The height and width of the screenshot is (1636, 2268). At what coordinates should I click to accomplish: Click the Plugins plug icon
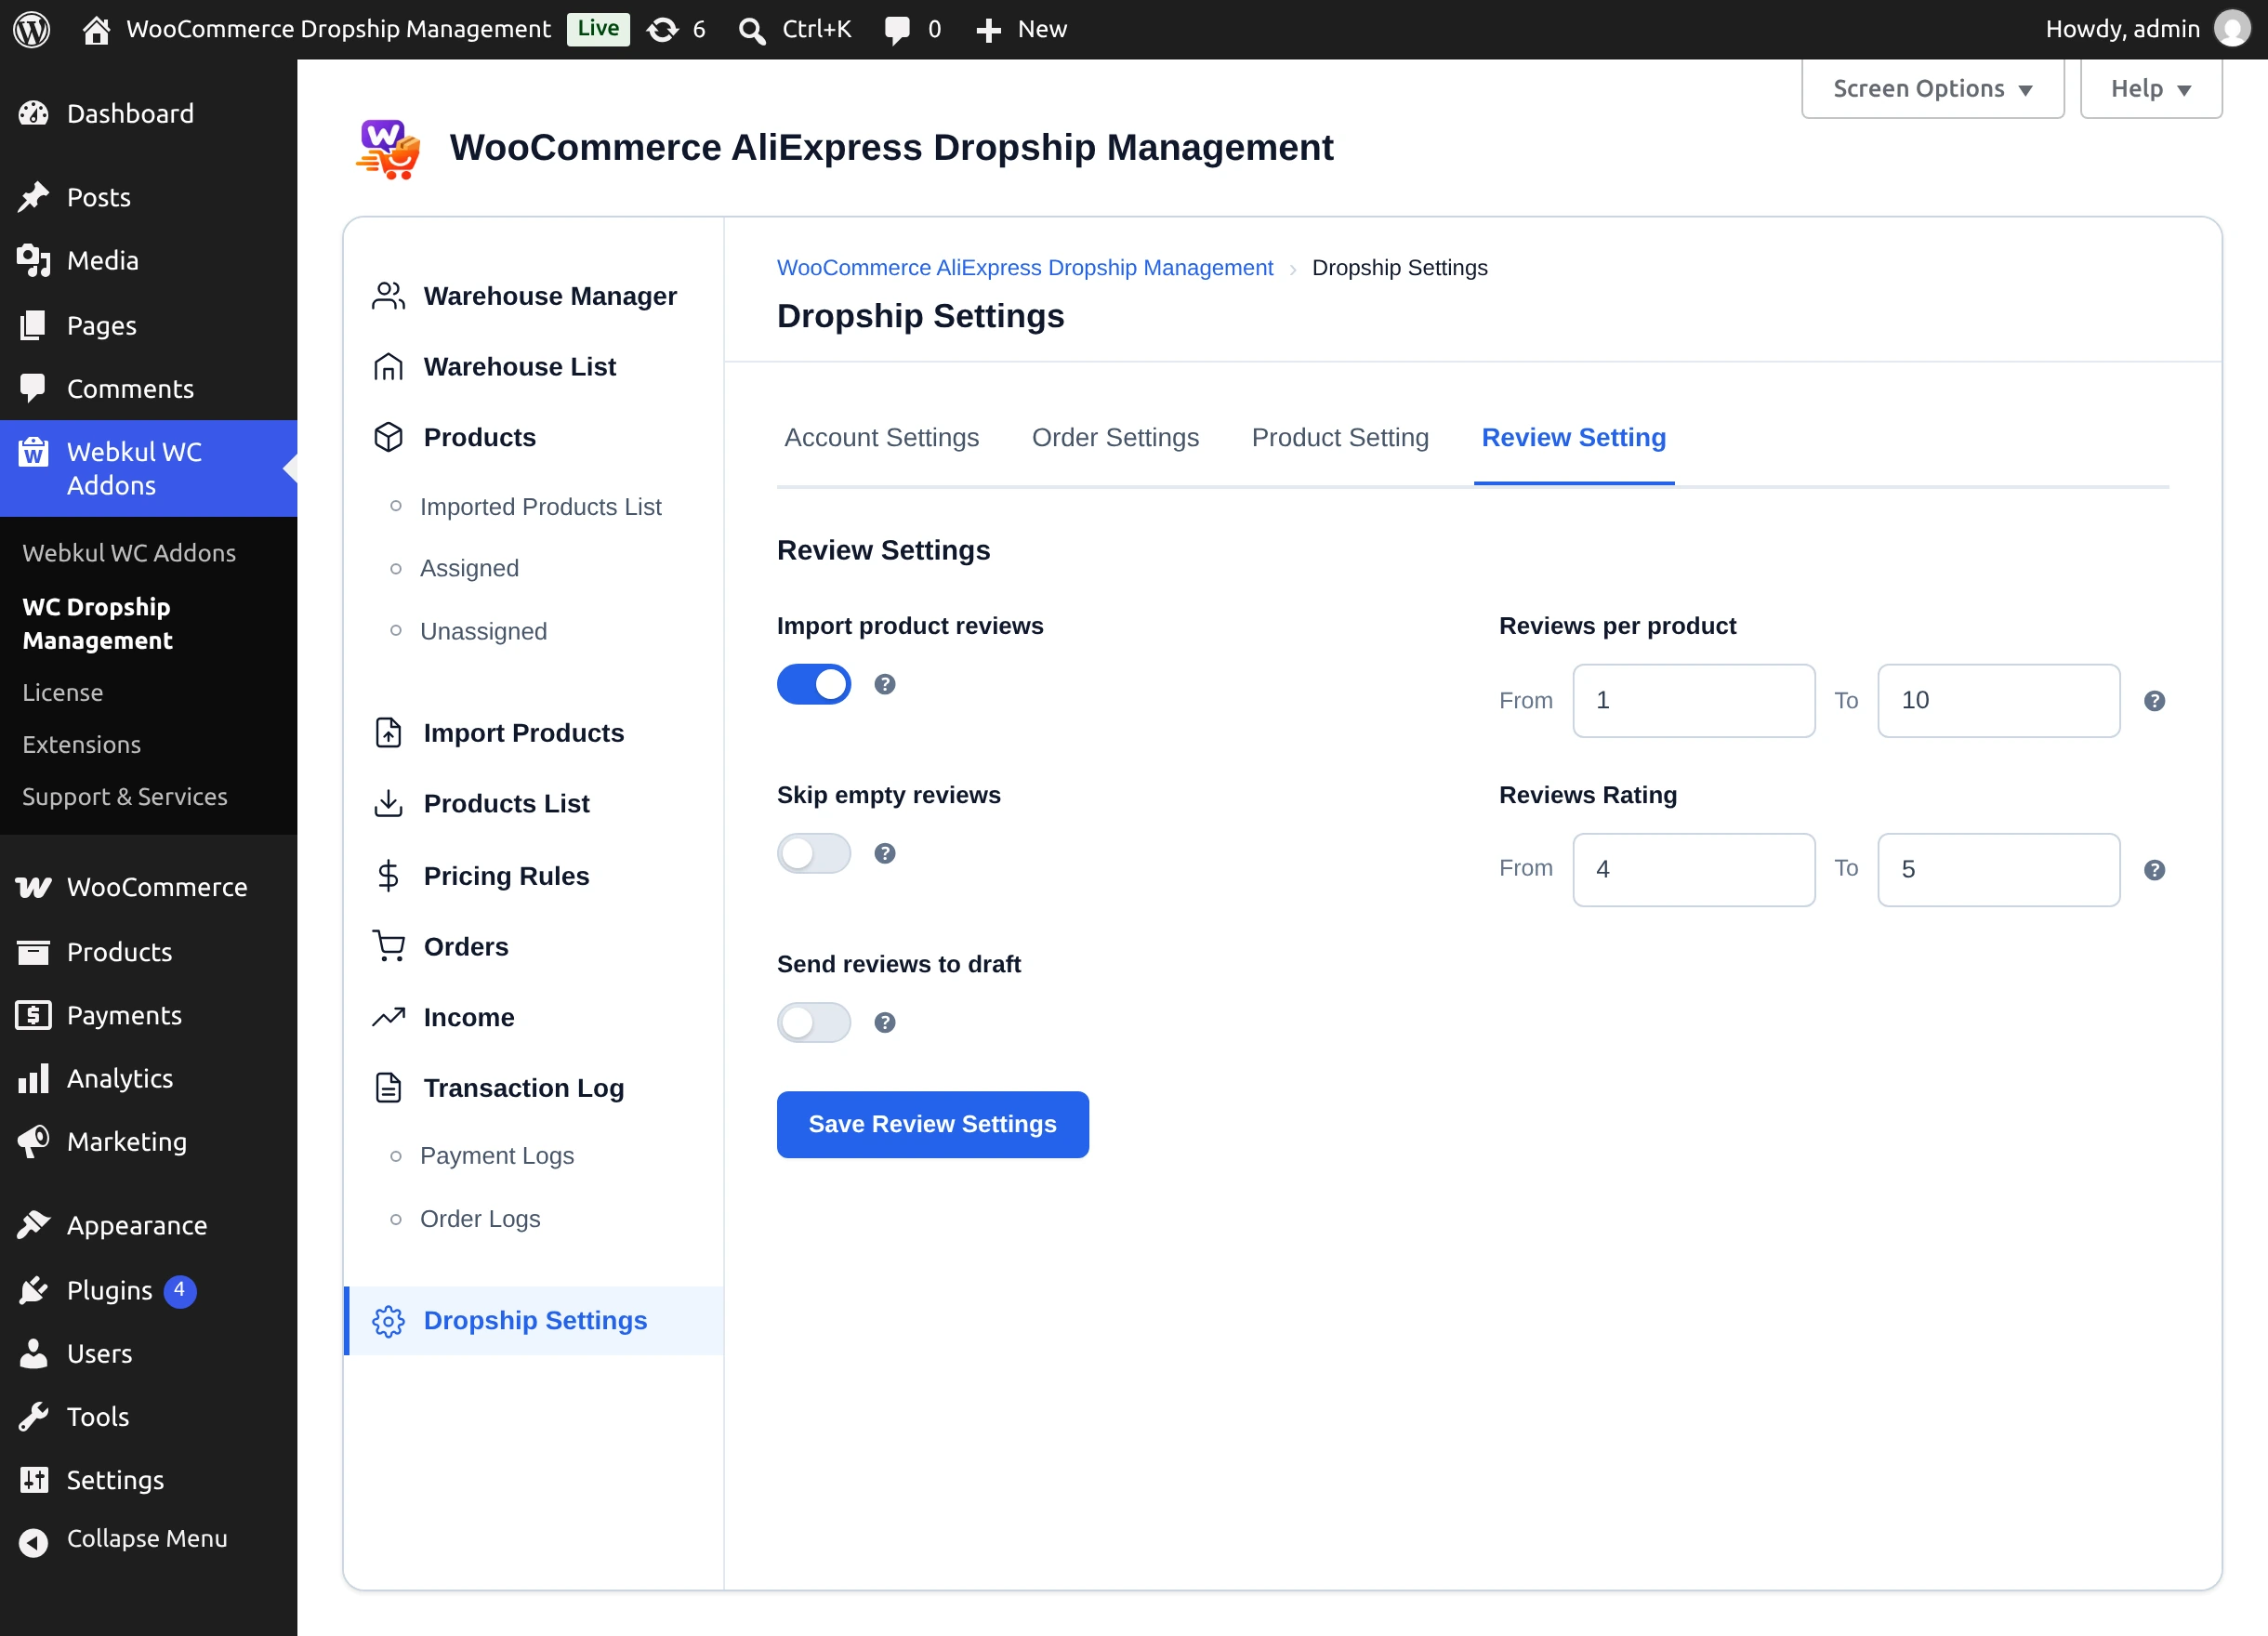pyautogui.click(x=33, y=1291)
